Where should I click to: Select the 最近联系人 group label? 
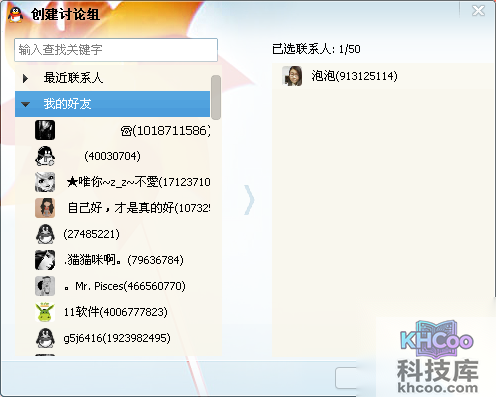coord(73,78)
